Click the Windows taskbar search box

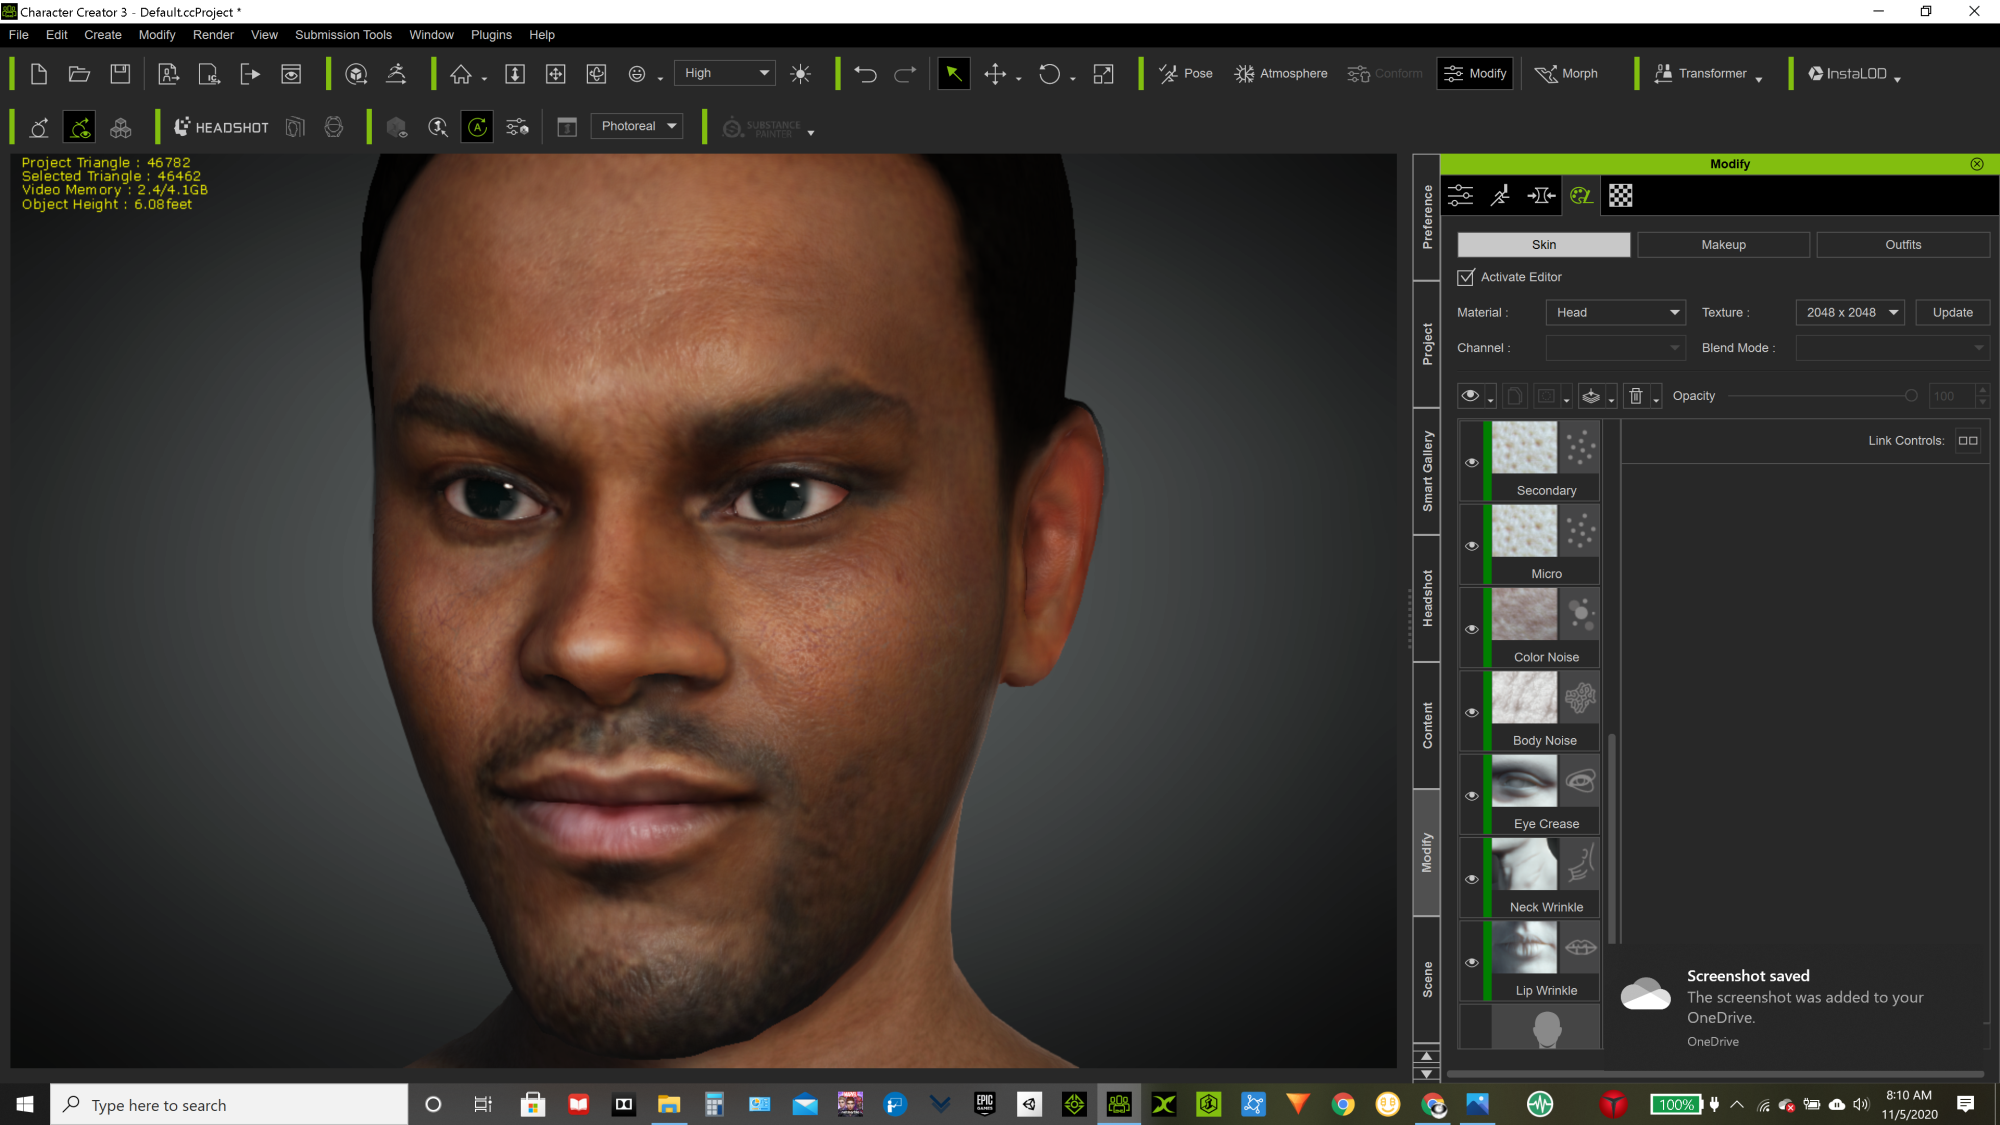[229, 1104]
